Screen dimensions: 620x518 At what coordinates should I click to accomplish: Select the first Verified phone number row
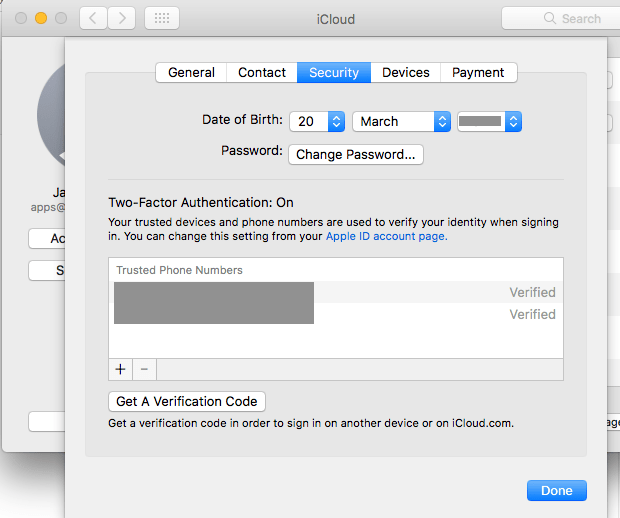click(x=336, y=292)
